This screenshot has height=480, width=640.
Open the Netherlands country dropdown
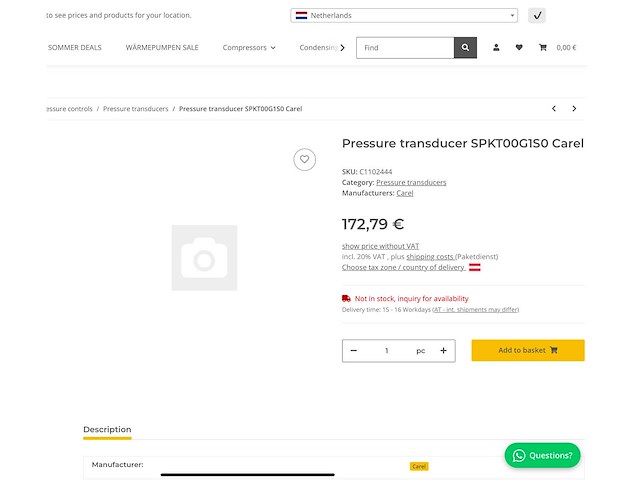point(404,16)
